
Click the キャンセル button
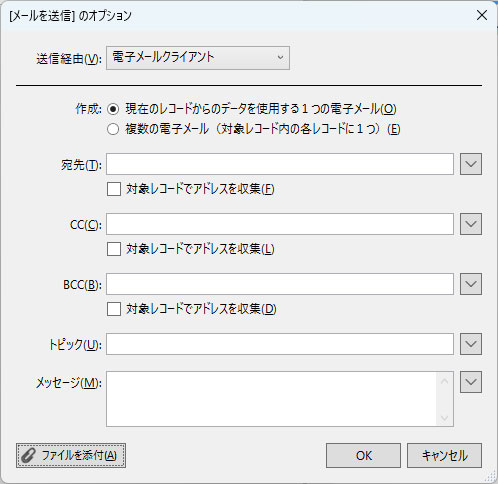tap(444, 455)
